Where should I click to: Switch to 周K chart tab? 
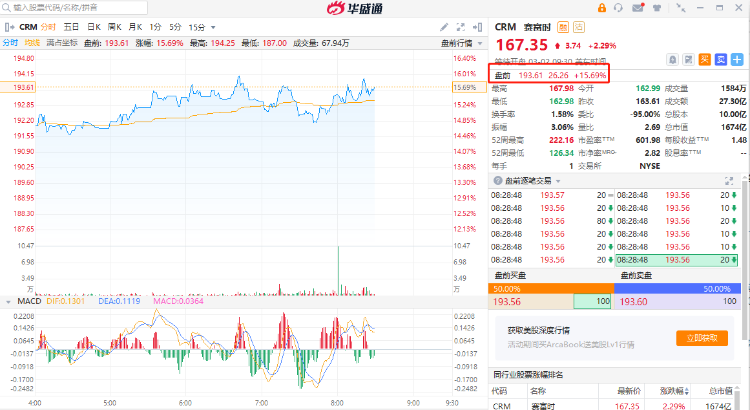point(115,27)
